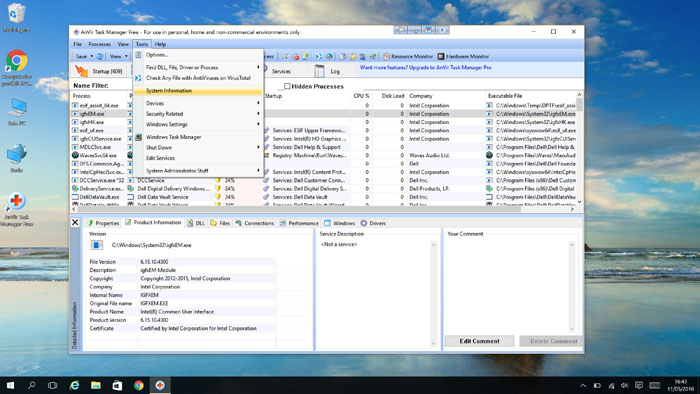Open the Action Center notifications icon
700x394 pixels.
[639, 386]
